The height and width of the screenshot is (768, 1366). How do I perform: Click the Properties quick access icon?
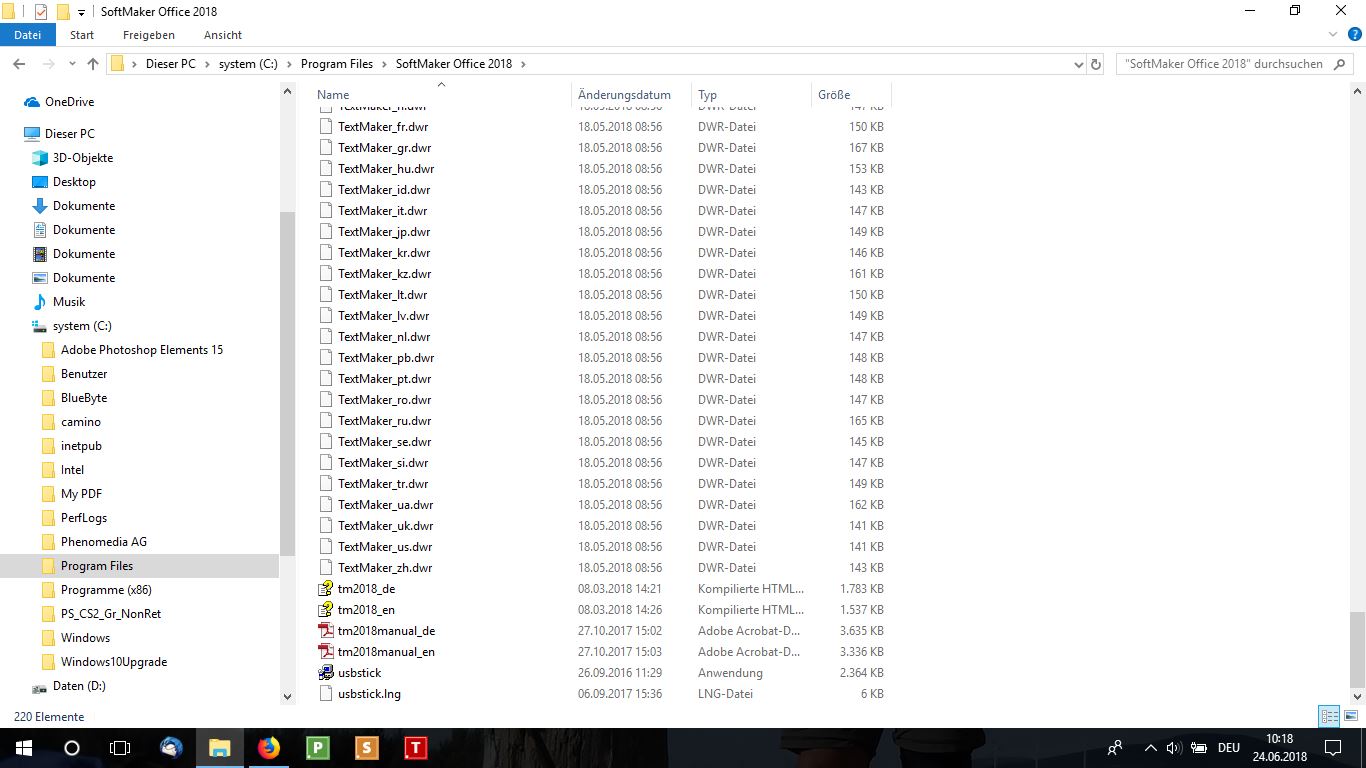(x=41, y=12)
